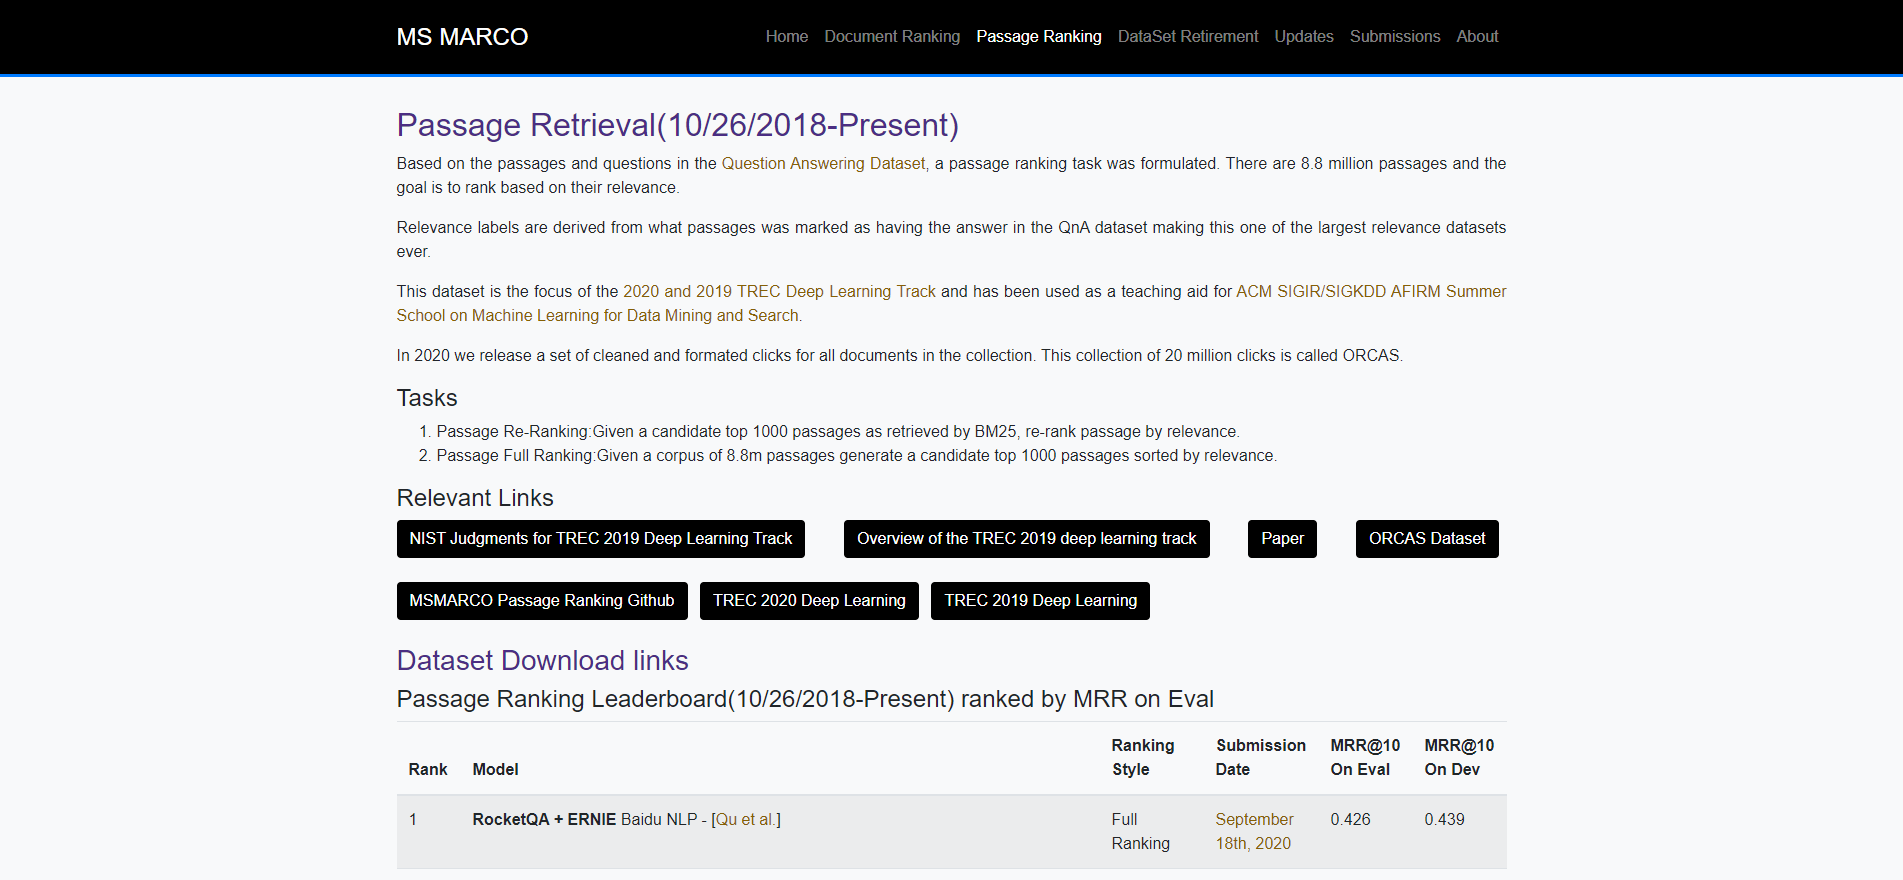Click the MRR@10 On Dev column header
Image resolution: width=1903 pixels, height=880 pixels.
(1459, 757)
